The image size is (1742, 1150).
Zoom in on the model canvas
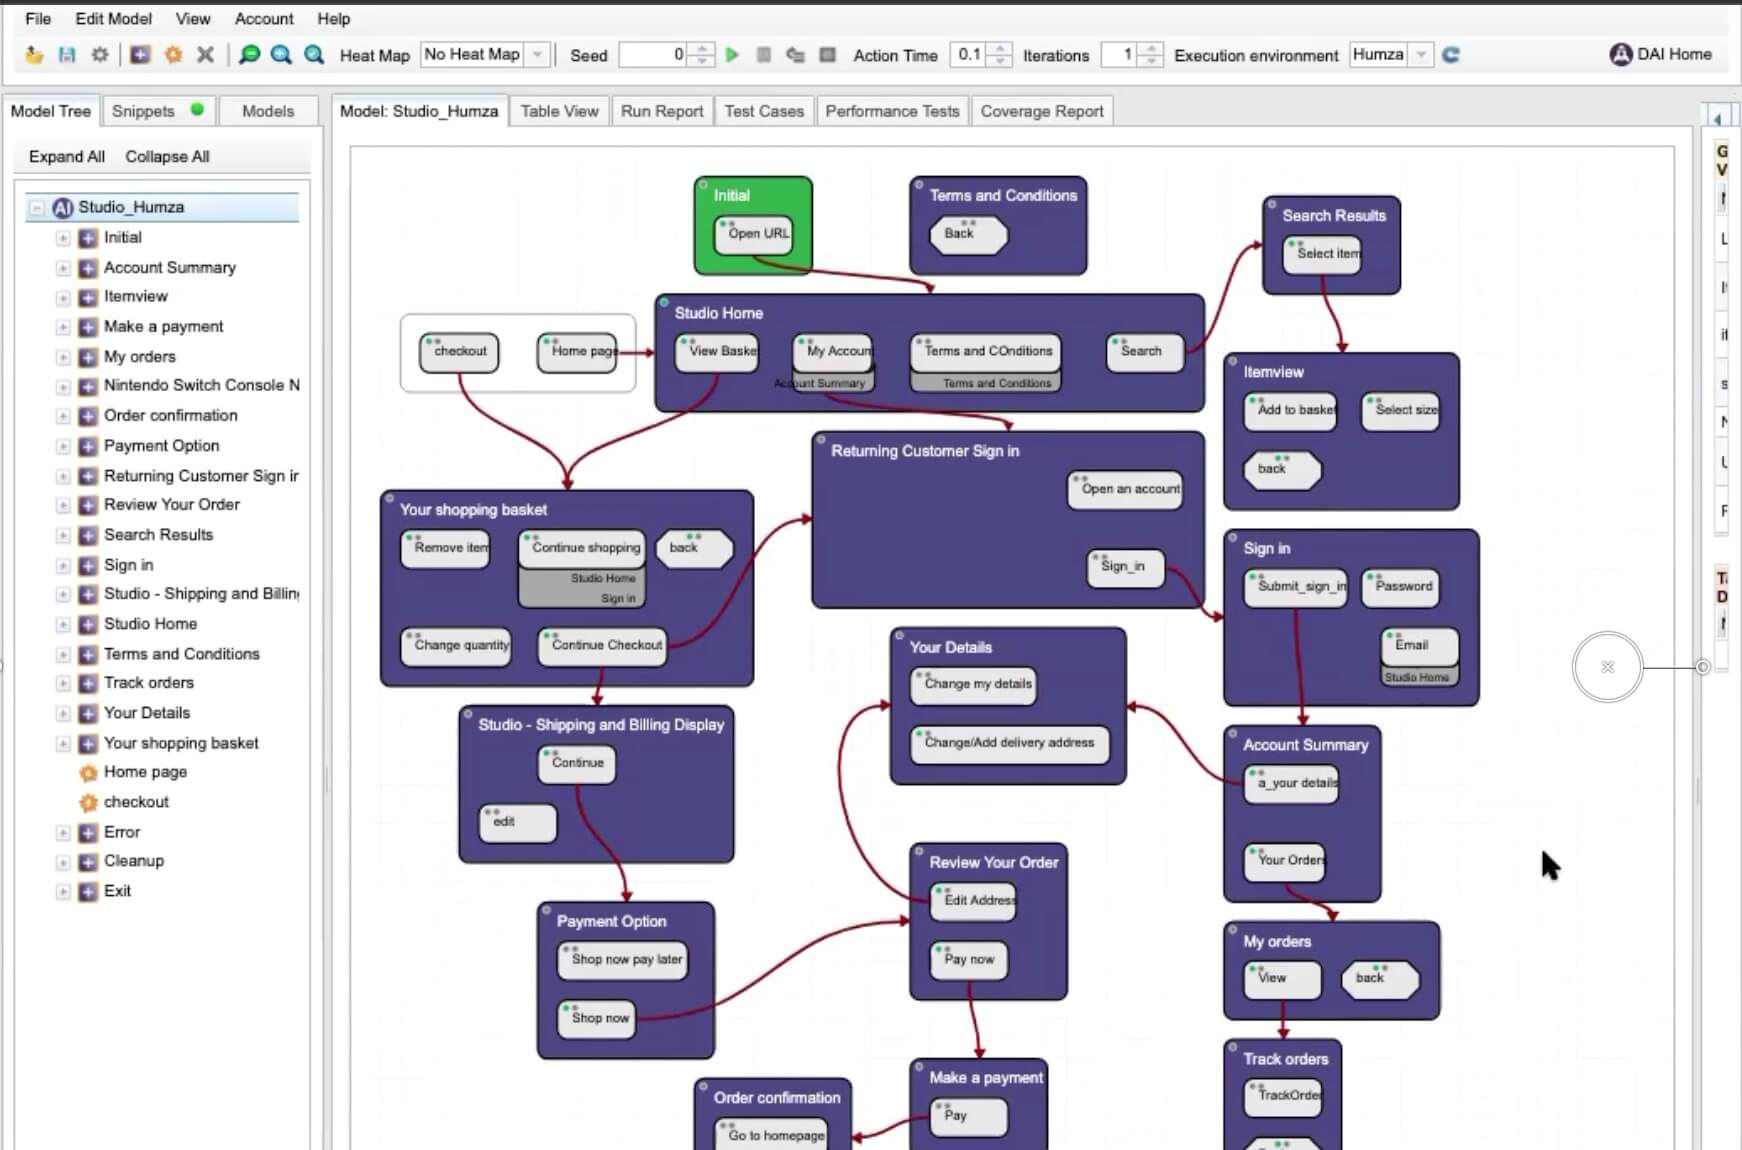point(280,55)
